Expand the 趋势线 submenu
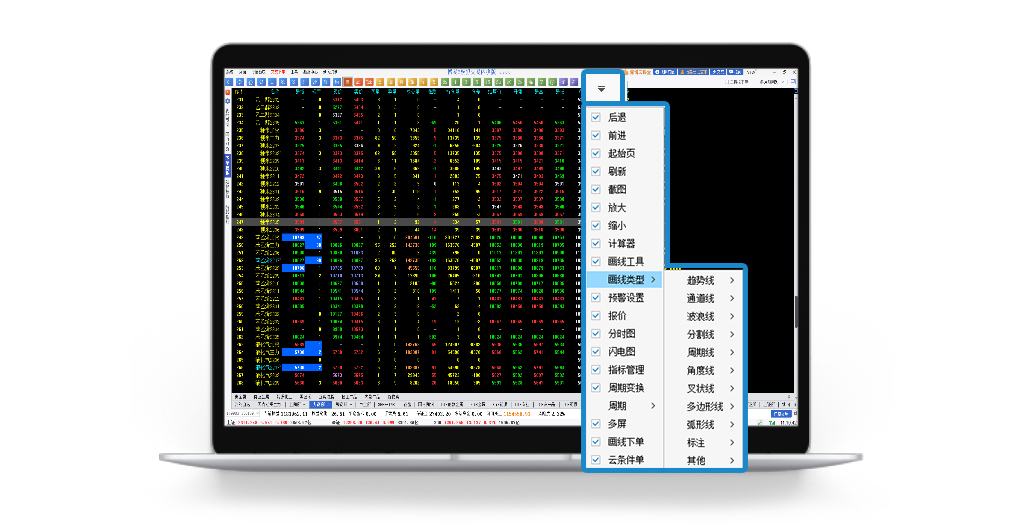Screen dimensions: 1024x525 pos(704,280)
